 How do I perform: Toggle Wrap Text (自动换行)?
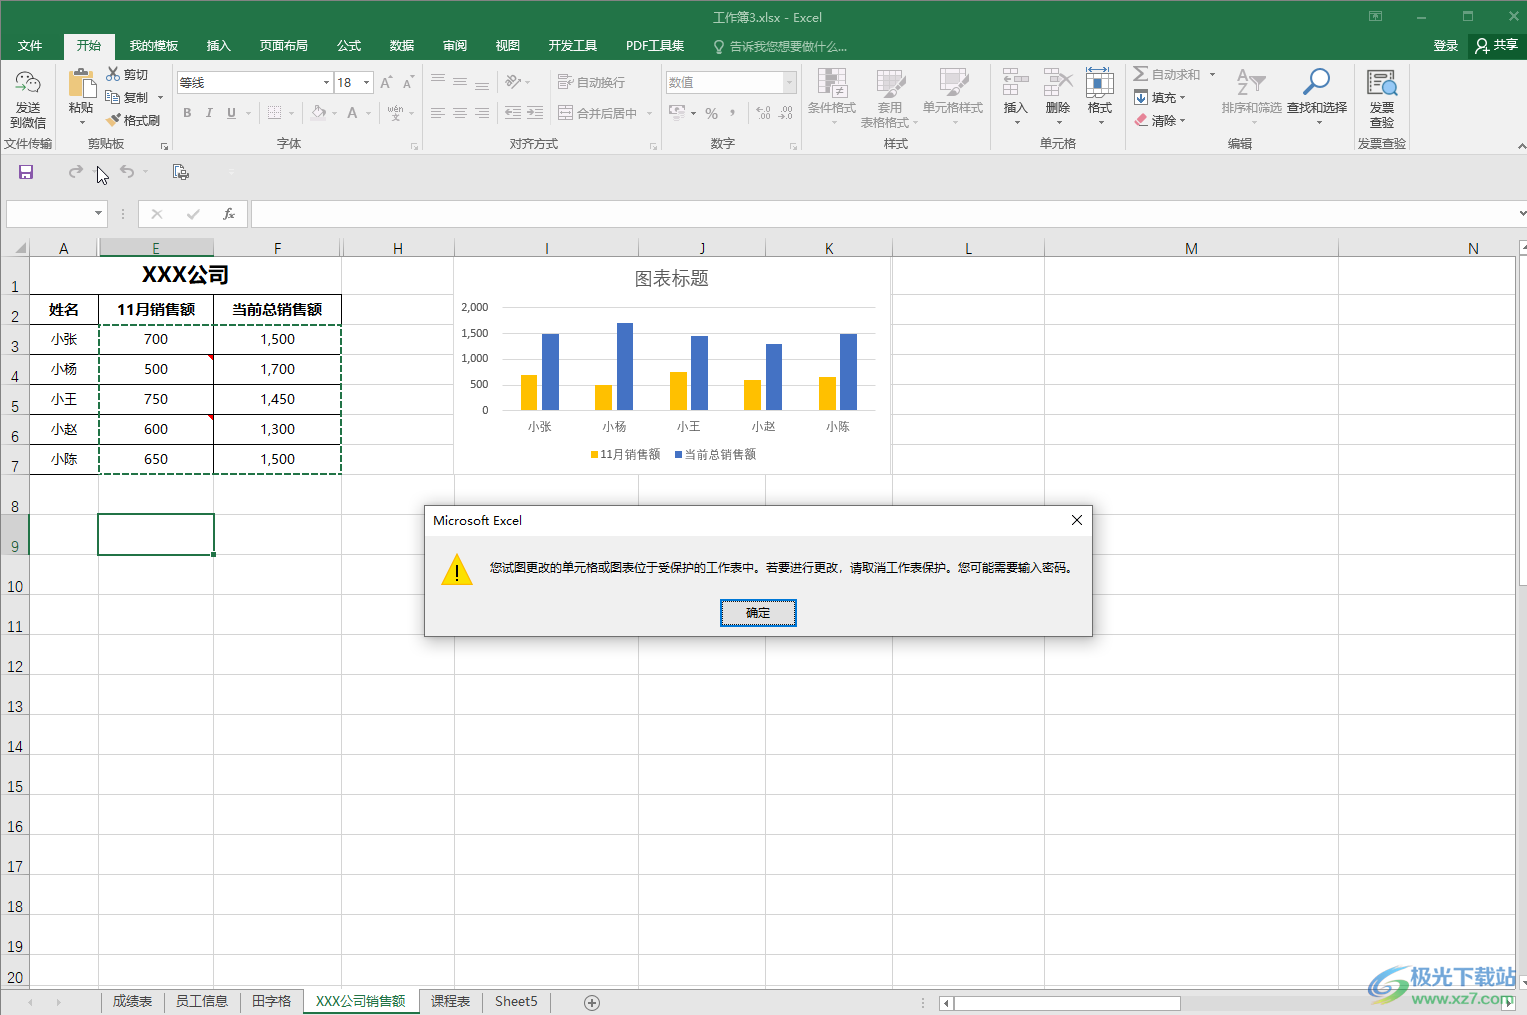click(x=591, y=82)
